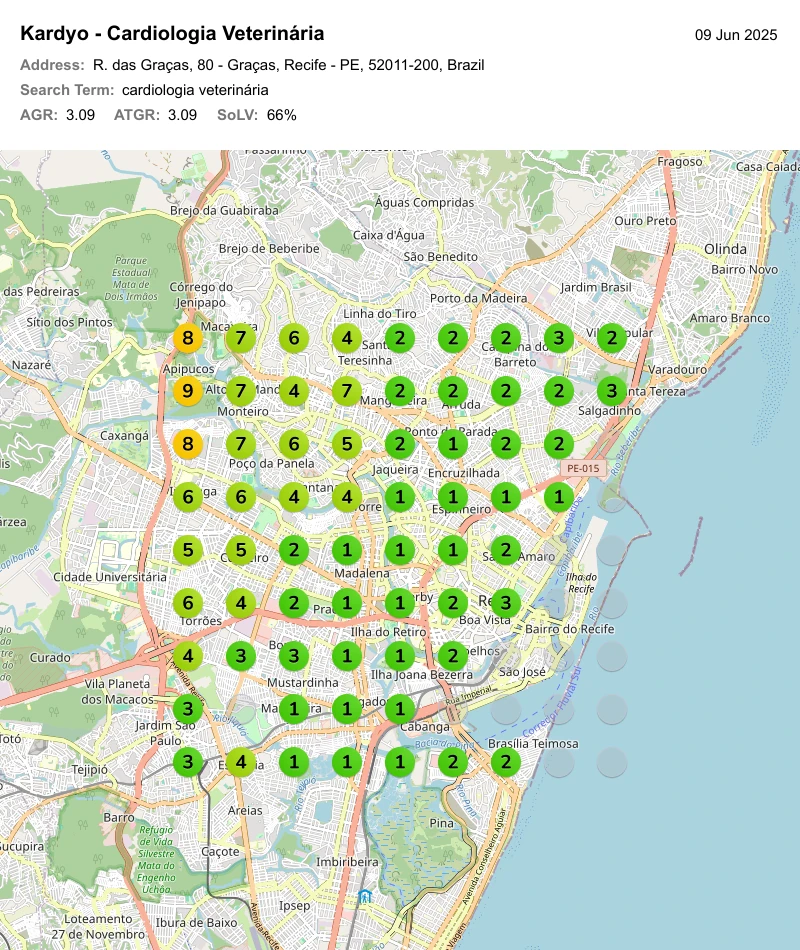Image resolution: width=800 pixels, height=950 pixels.
Task: Click the PE-015 road shield
Action: (583, 468)
